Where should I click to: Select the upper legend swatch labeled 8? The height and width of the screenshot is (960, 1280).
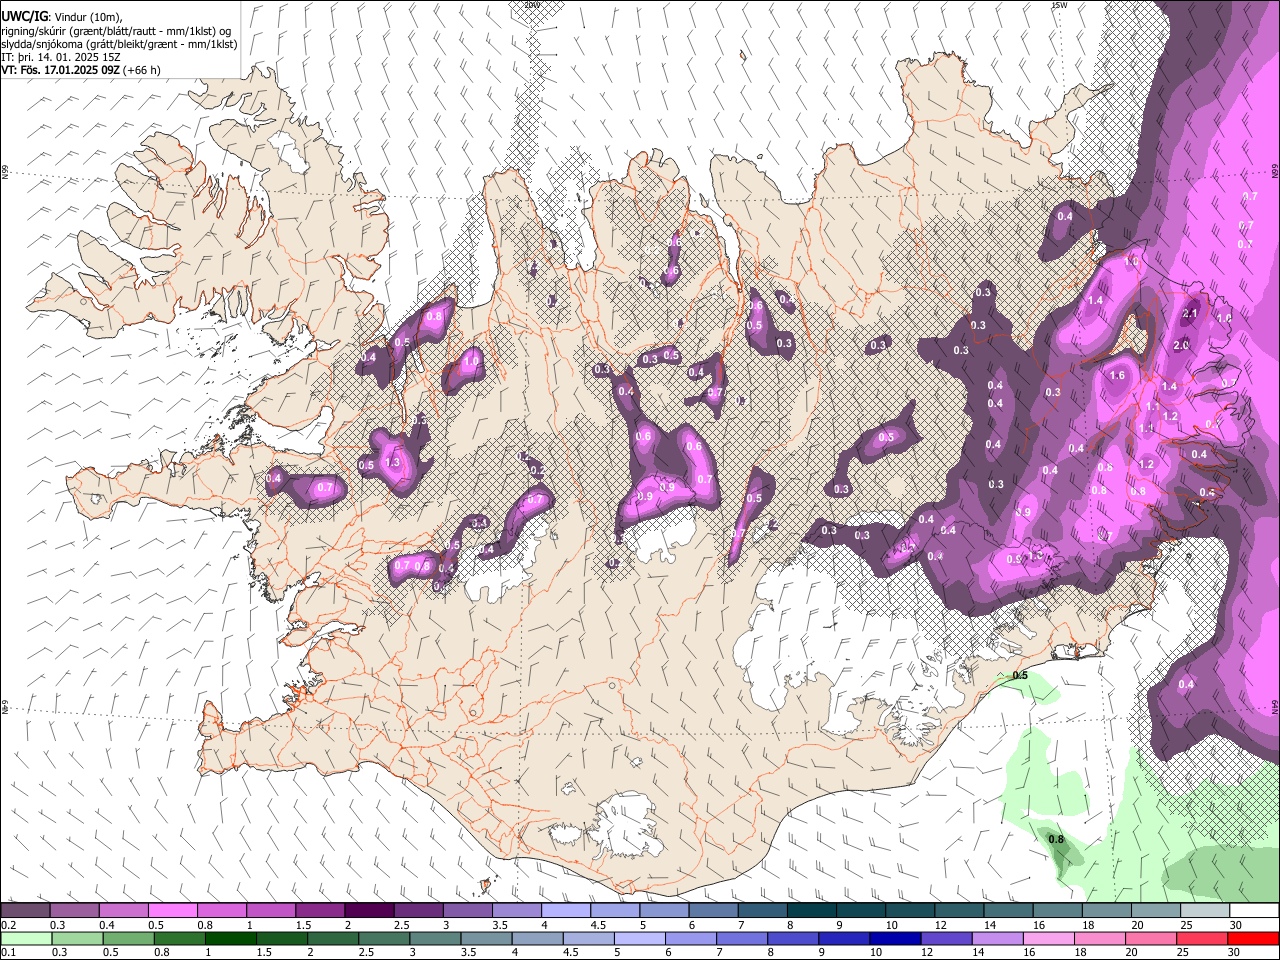810,911
